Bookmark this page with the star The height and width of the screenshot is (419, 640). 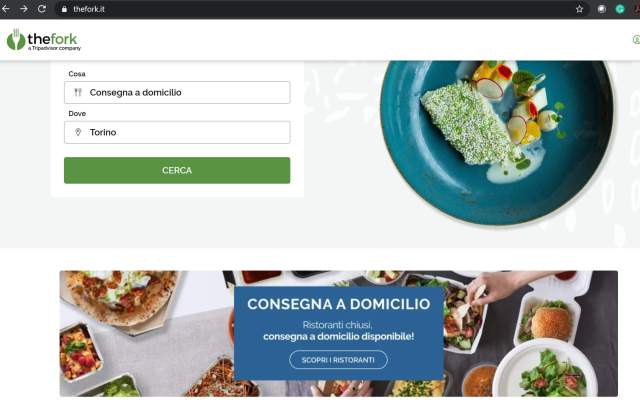(x=579, y=9)
